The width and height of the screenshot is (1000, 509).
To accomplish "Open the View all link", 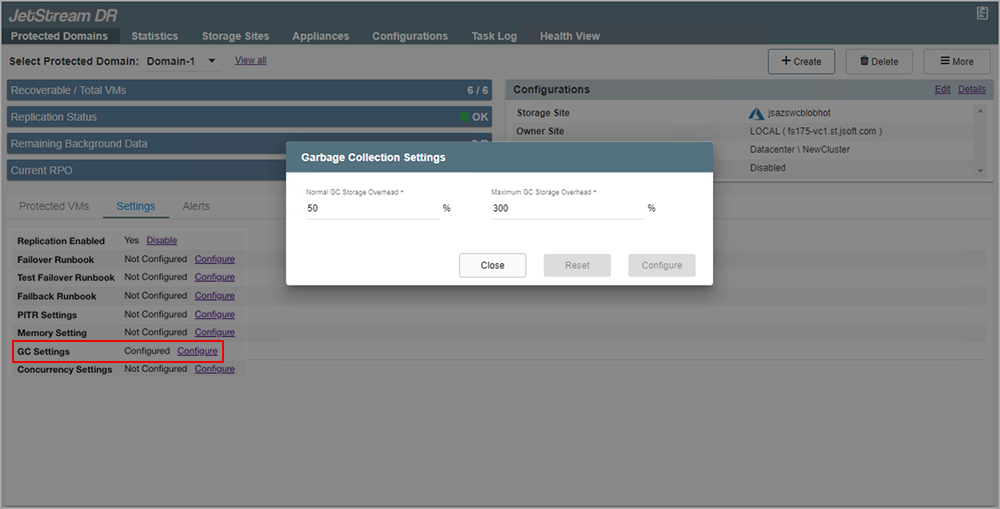I will (250, 61).
